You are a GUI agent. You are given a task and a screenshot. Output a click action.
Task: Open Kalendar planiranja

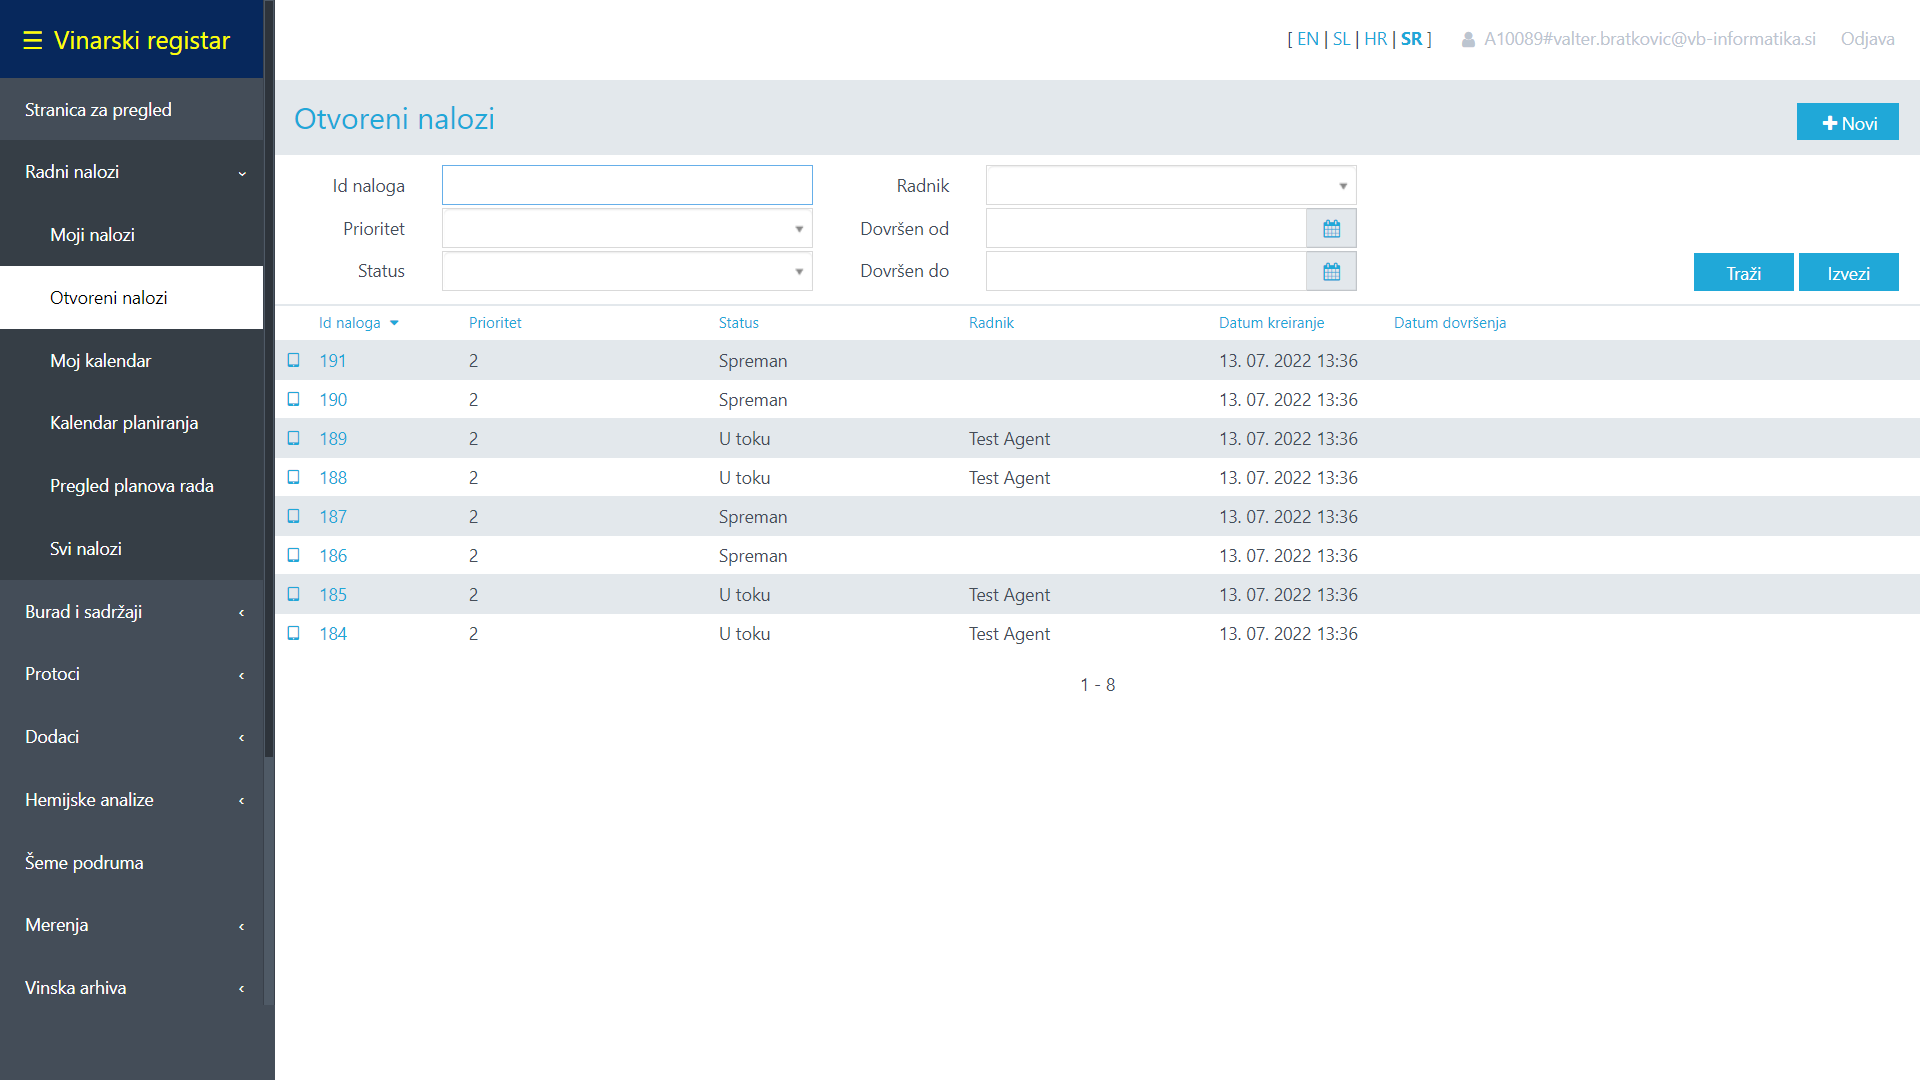pos(131,423)
